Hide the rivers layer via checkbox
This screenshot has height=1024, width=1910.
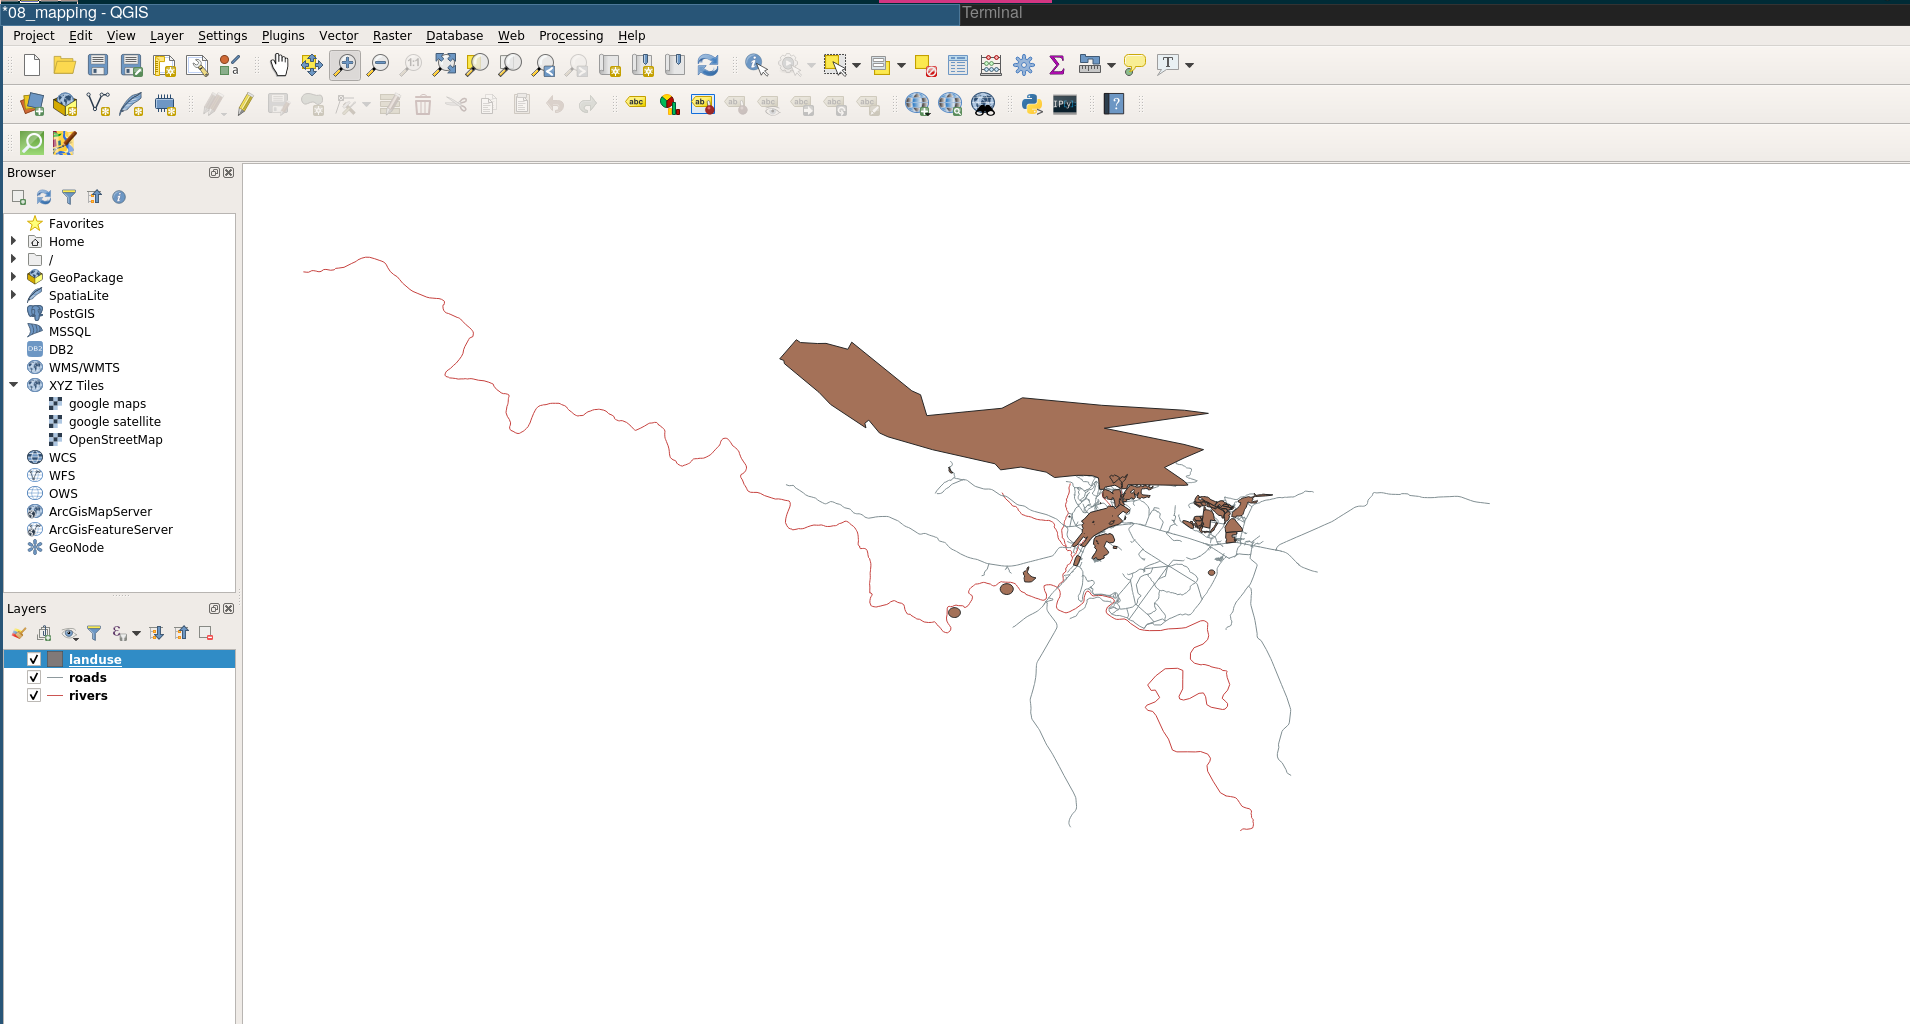pos(34,695)
